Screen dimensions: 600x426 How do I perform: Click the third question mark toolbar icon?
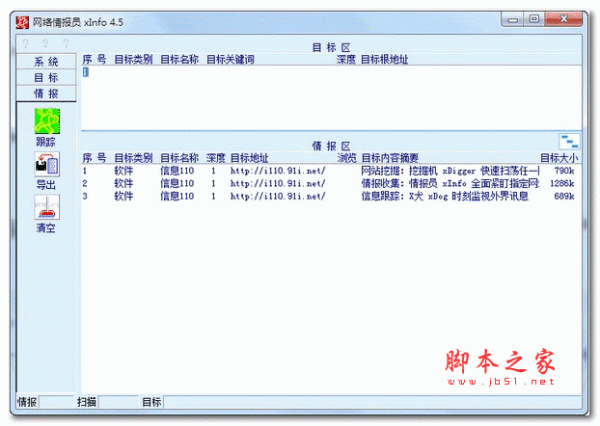pos(66,43)
